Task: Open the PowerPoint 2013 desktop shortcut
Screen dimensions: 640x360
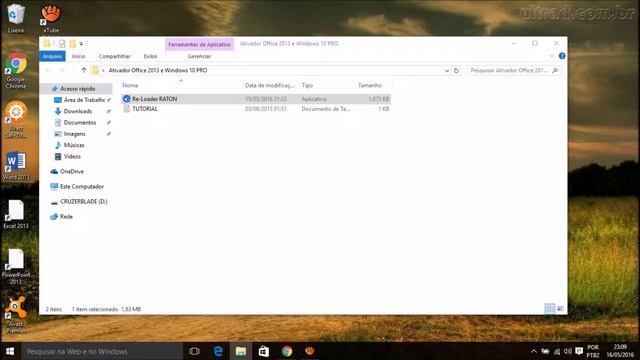Action: 16,266
